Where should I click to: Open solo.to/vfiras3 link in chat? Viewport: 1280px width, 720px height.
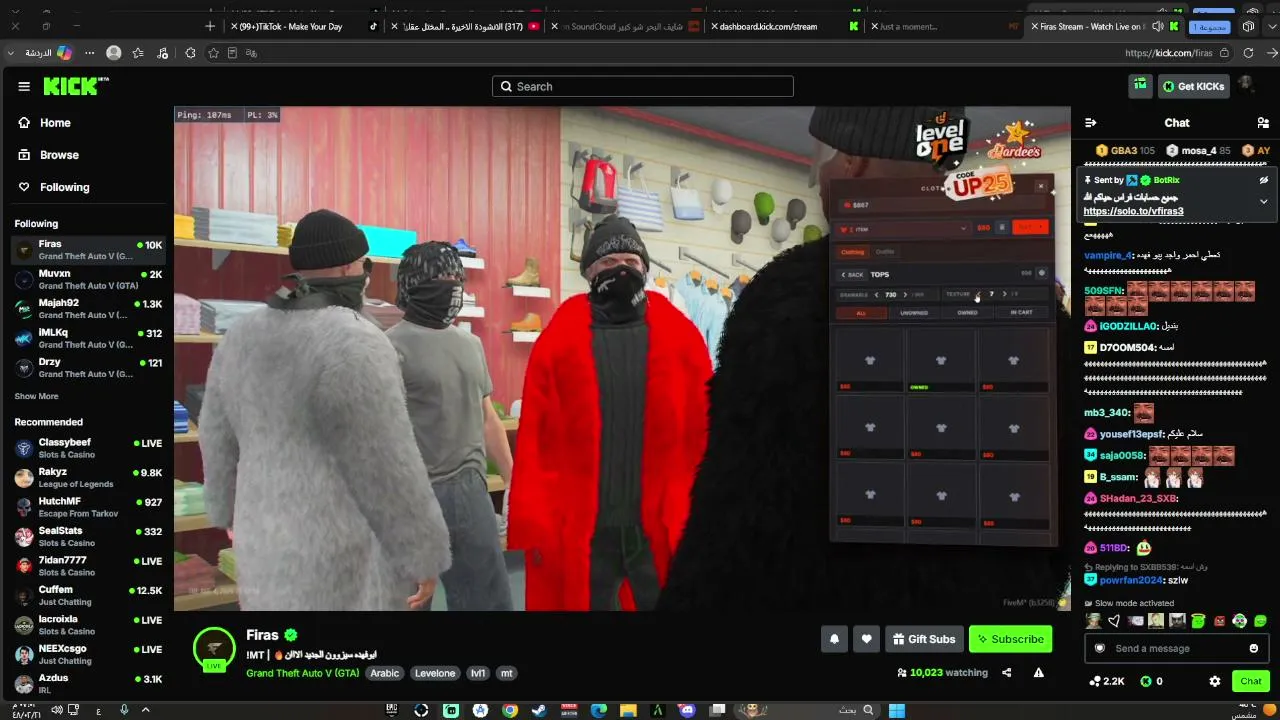point(1133,211)
